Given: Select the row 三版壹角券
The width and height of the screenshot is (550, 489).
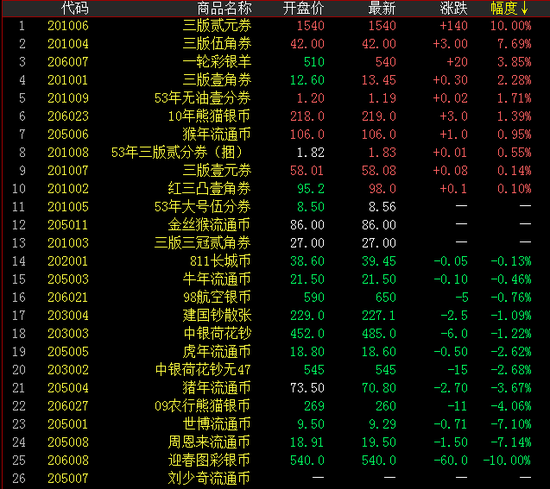Looking at the screenshot, I should (276, 80).
